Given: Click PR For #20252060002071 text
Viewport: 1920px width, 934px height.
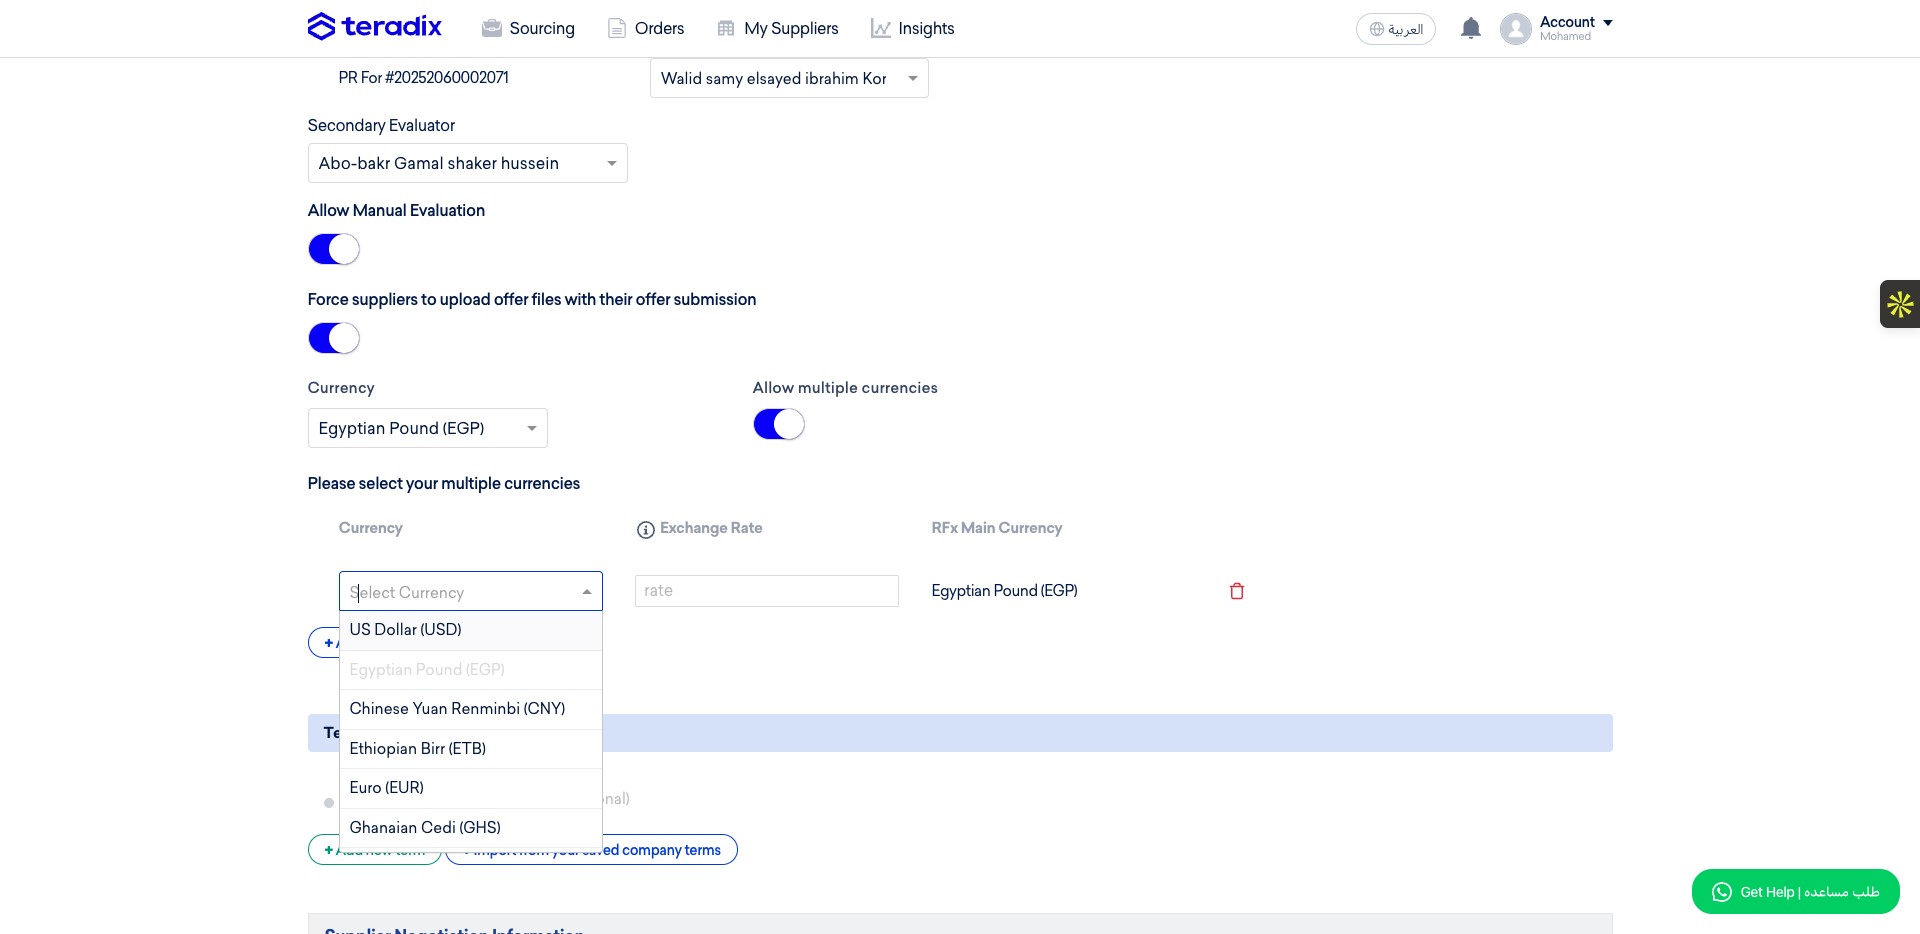Looking at the screenshot, I should pyautogui.click(x=423, y=78).
